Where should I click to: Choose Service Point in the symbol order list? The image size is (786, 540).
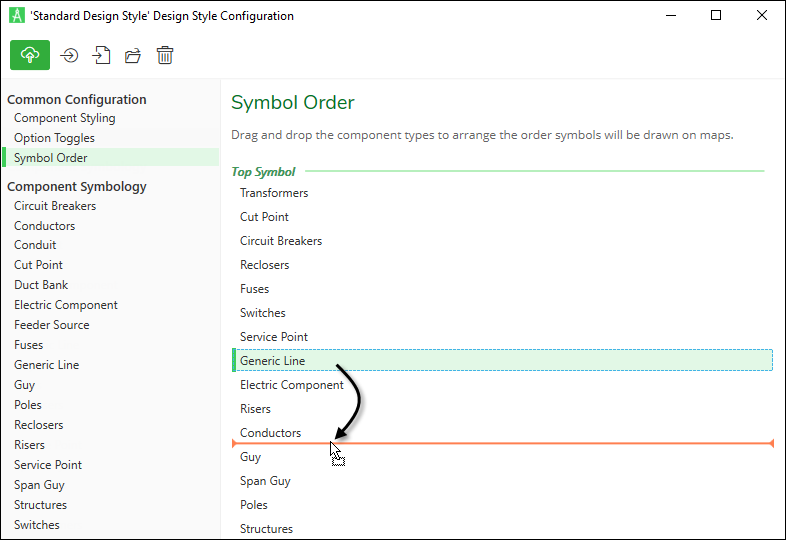[x=274, y=337]
